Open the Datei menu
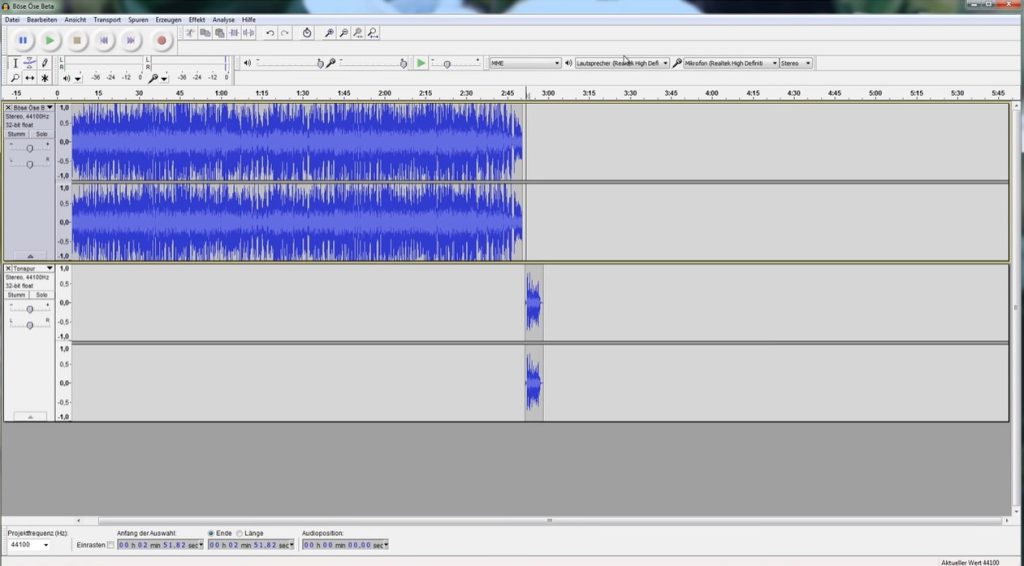1024x566 pixels. tap(12, 20)
